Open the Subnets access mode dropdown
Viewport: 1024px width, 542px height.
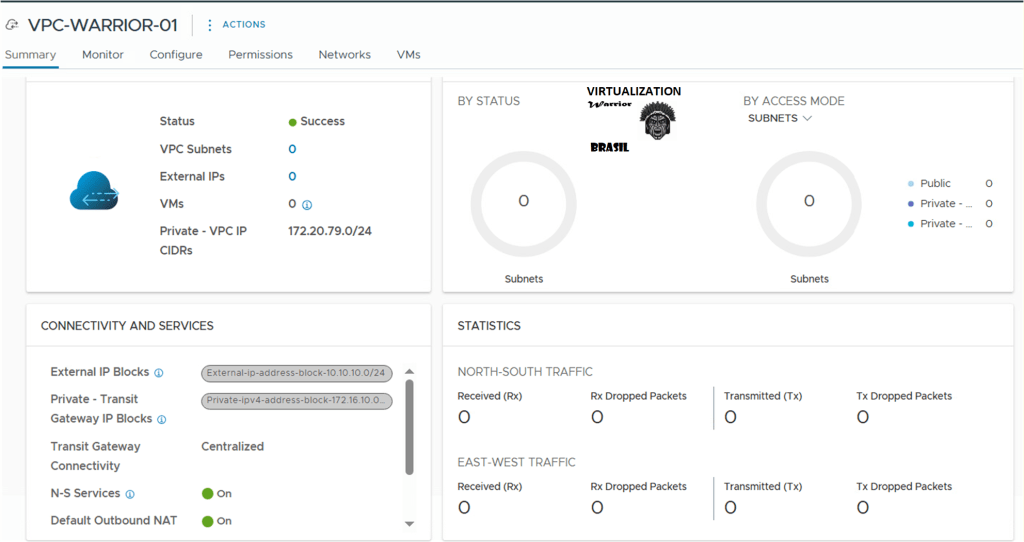[780, 118]
